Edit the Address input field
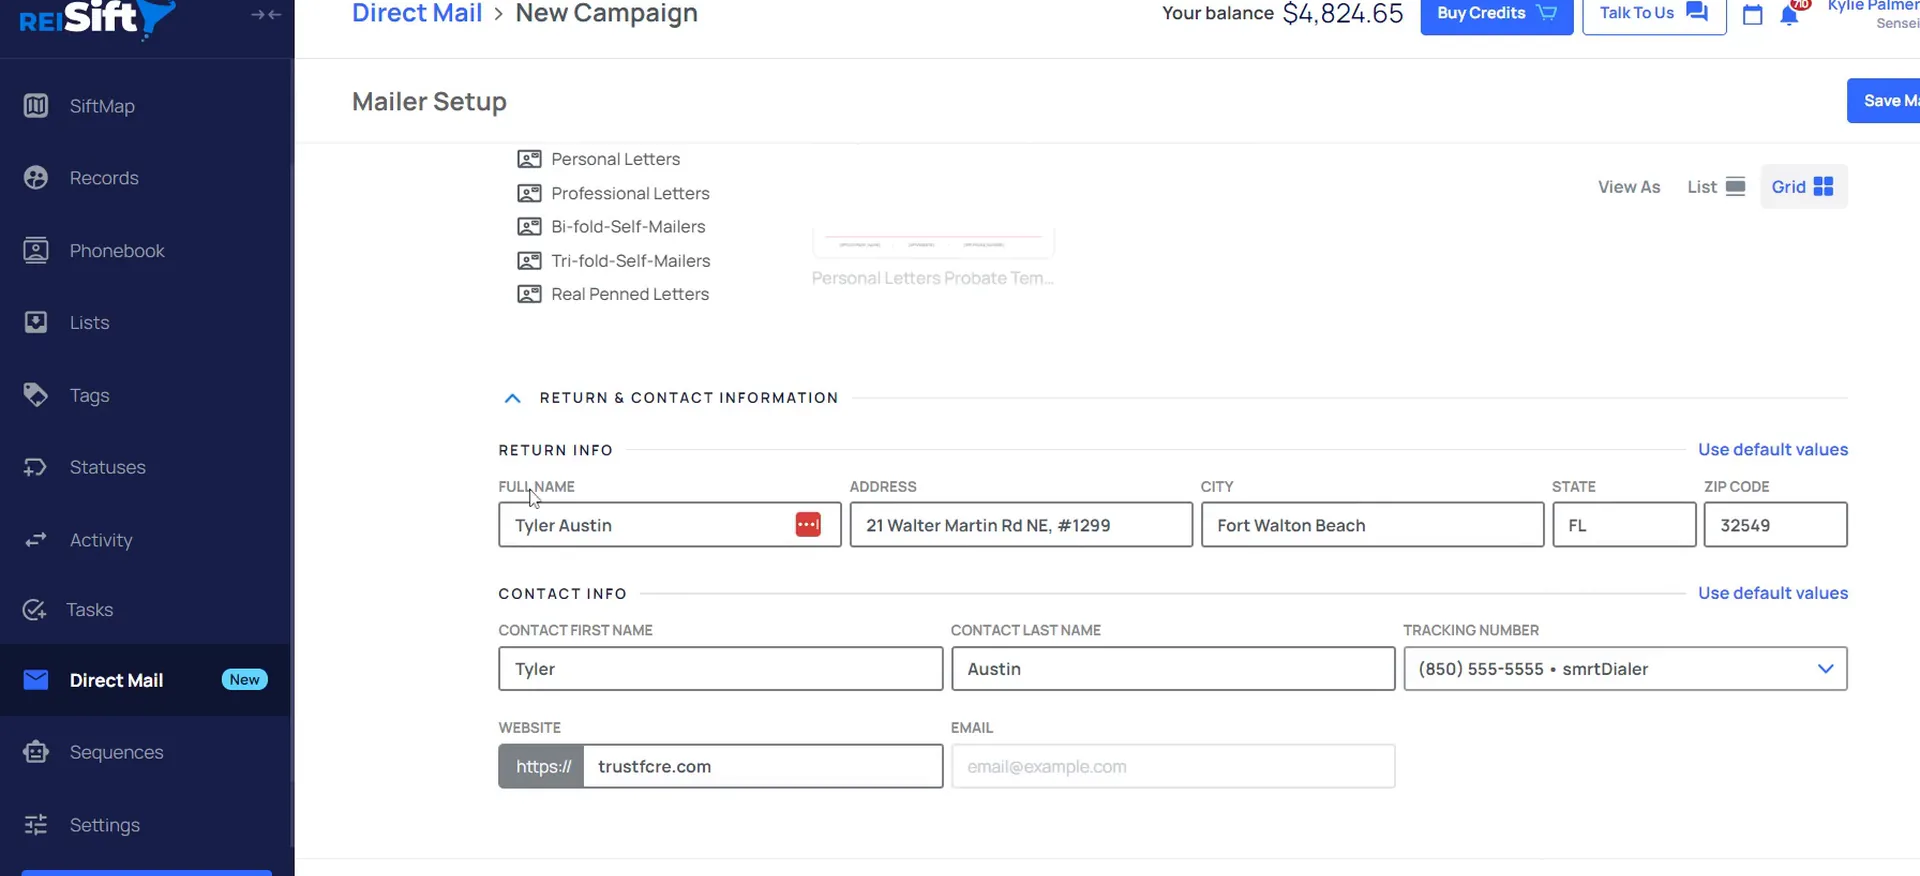This screenshot has height=876, width=1920. (x=1021, y=525)
